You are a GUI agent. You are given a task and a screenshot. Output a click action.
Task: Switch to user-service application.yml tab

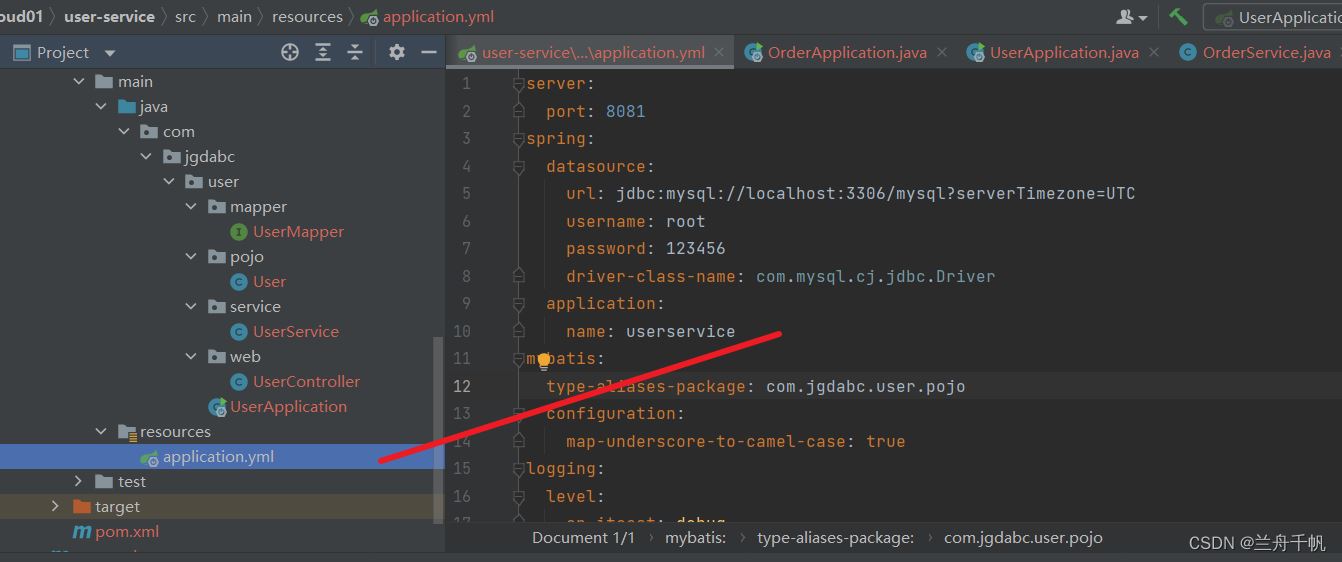pos(593,53)
